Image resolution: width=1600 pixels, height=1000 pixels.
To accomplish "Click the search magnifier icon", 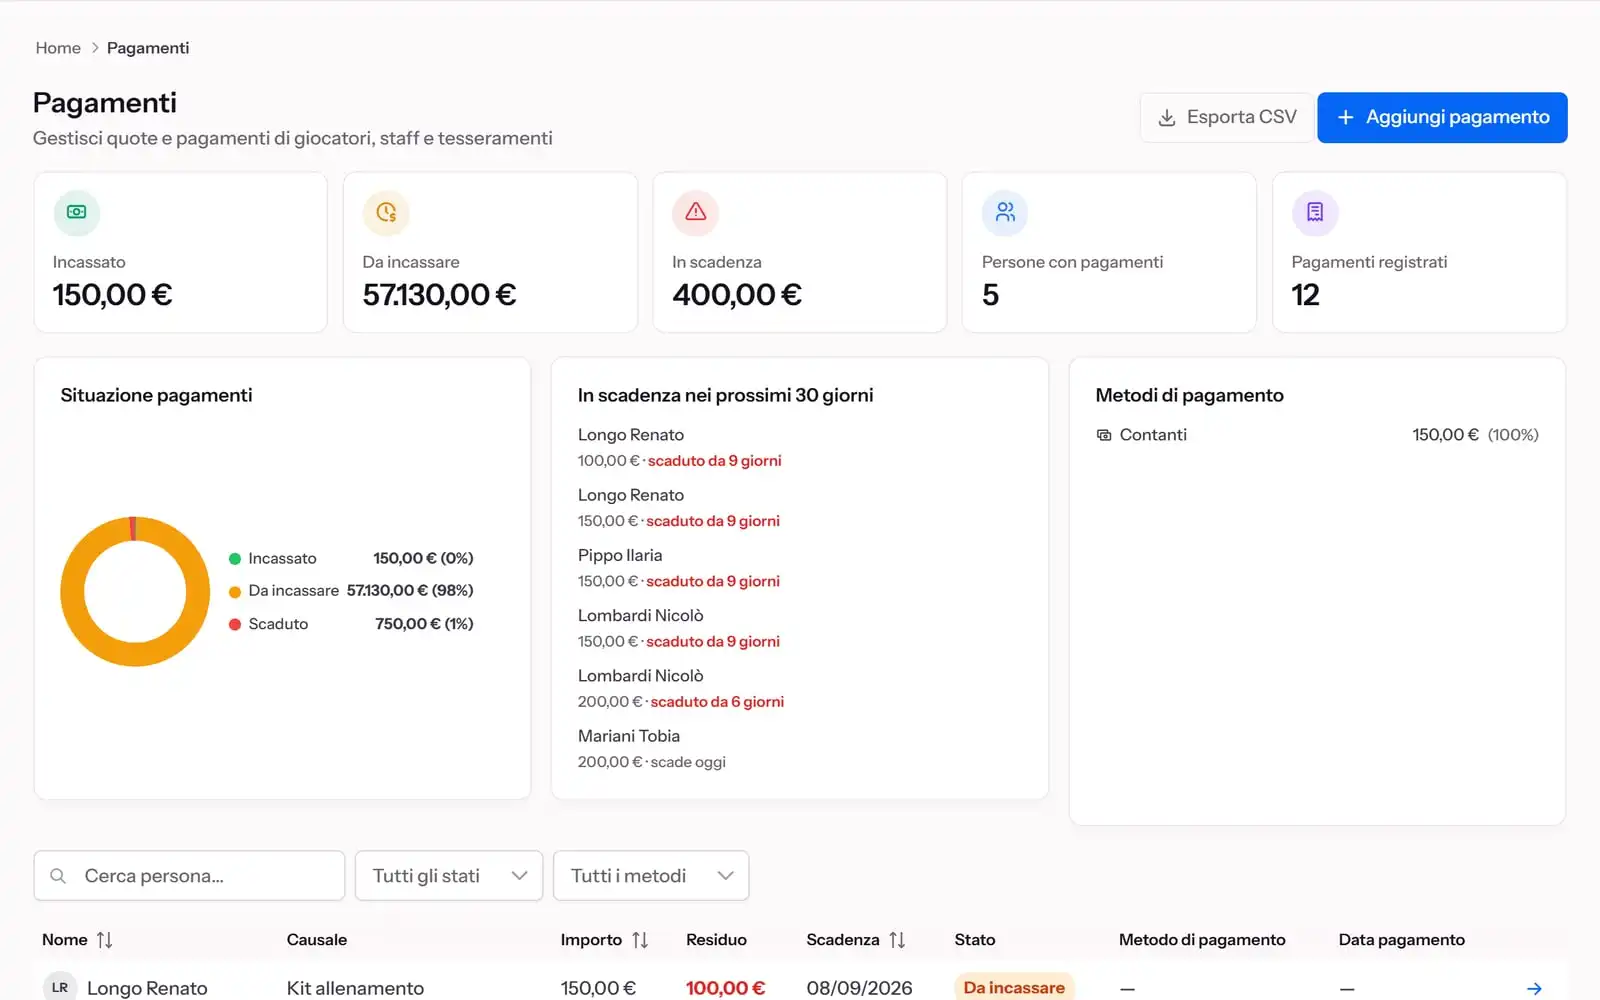I will [x=58, y=876].
